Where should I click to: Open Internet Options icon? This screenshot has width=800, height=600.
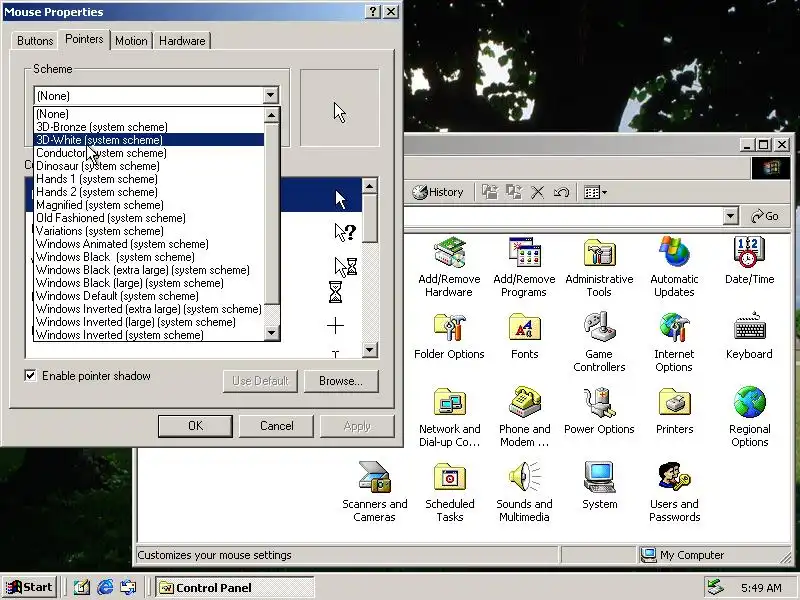pyautogui.click(x=674, y=342)
